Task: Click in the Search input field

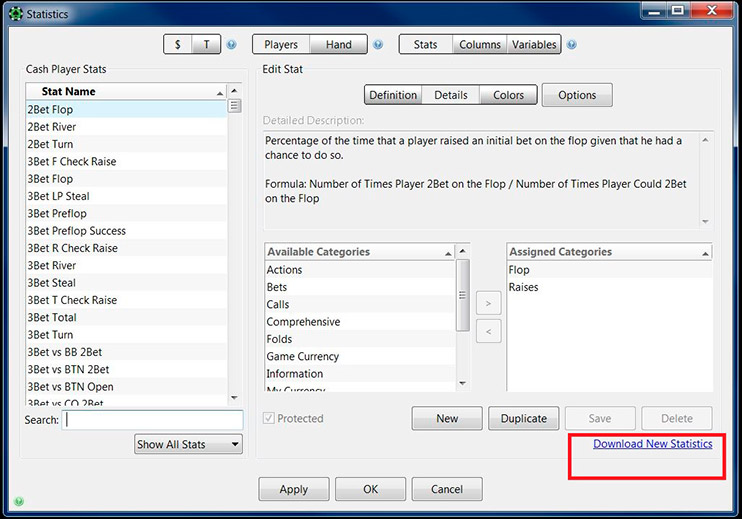Action: (x=152, y=420)
